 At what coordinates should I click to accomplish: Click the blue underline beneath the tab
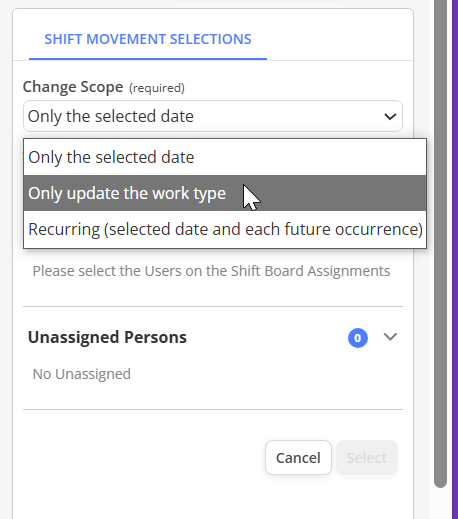(x=148, y=59)
